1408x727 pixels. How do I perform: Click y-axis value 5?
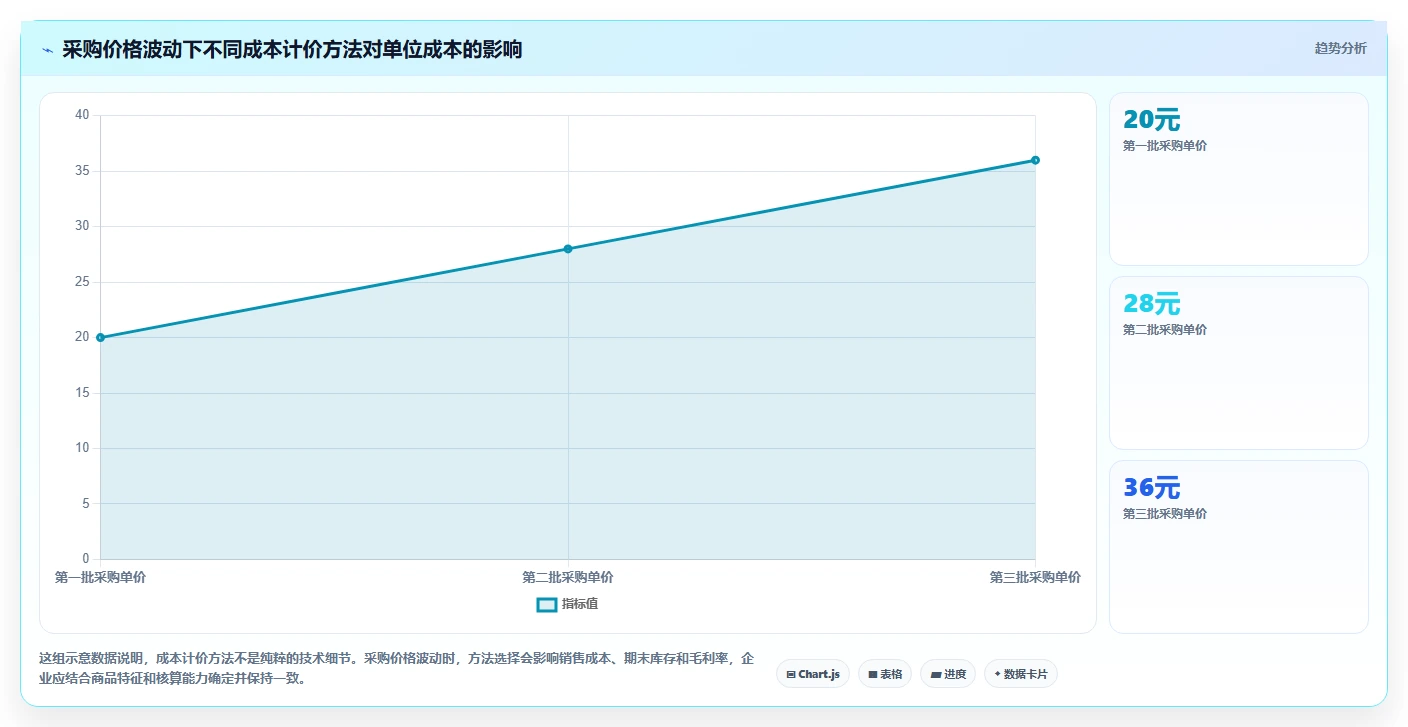click(x=85, y=504)
